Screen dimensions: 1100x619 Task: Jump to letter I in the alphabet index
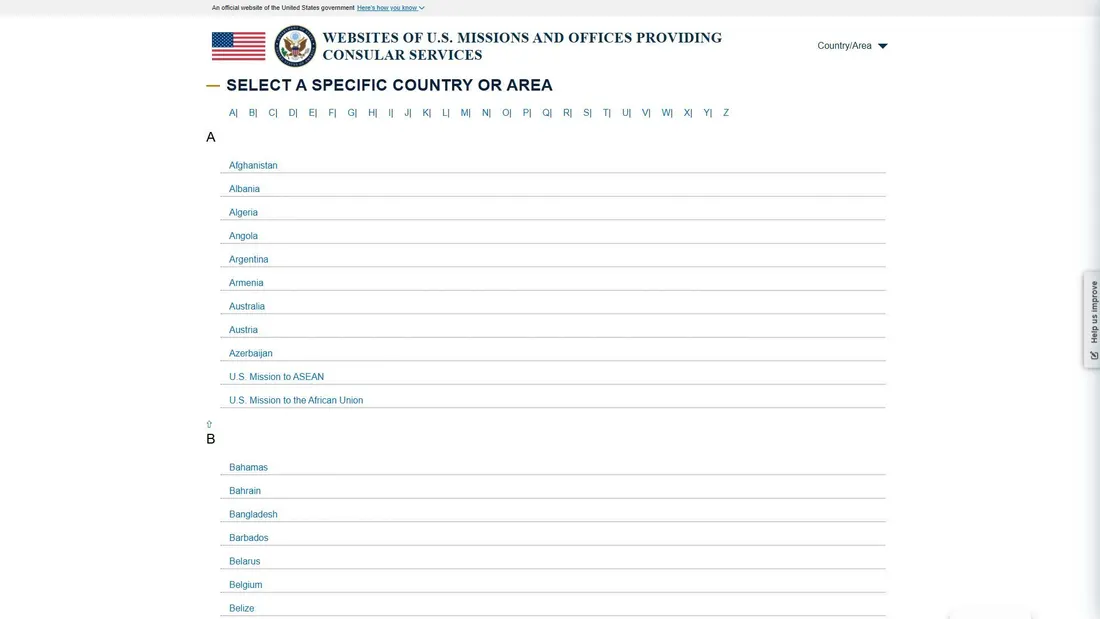(x=391, y=112)
